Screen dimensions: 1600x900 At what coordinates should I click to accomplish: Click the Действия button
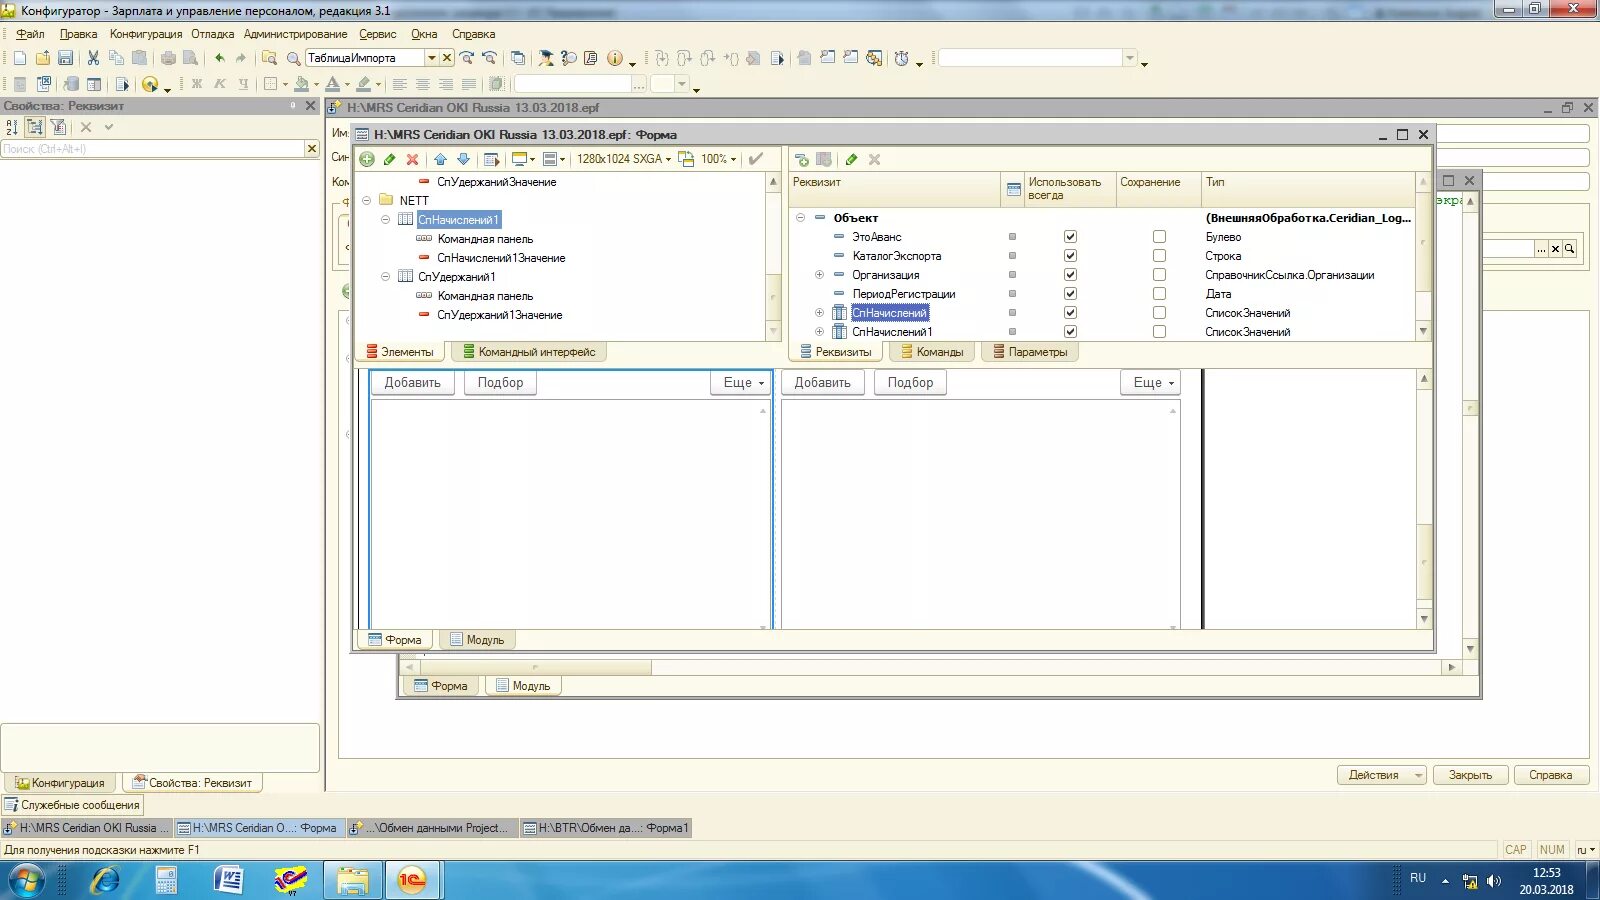(x=1381, y=775)
